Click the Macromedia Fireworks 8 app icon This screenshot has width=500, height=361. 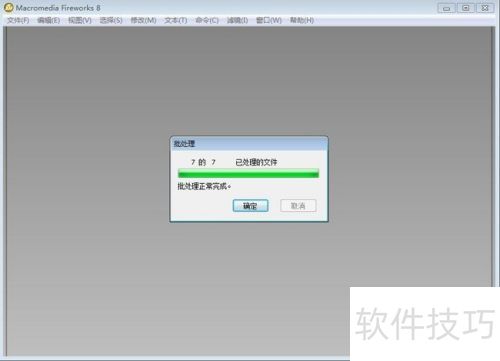coord(9,7)
